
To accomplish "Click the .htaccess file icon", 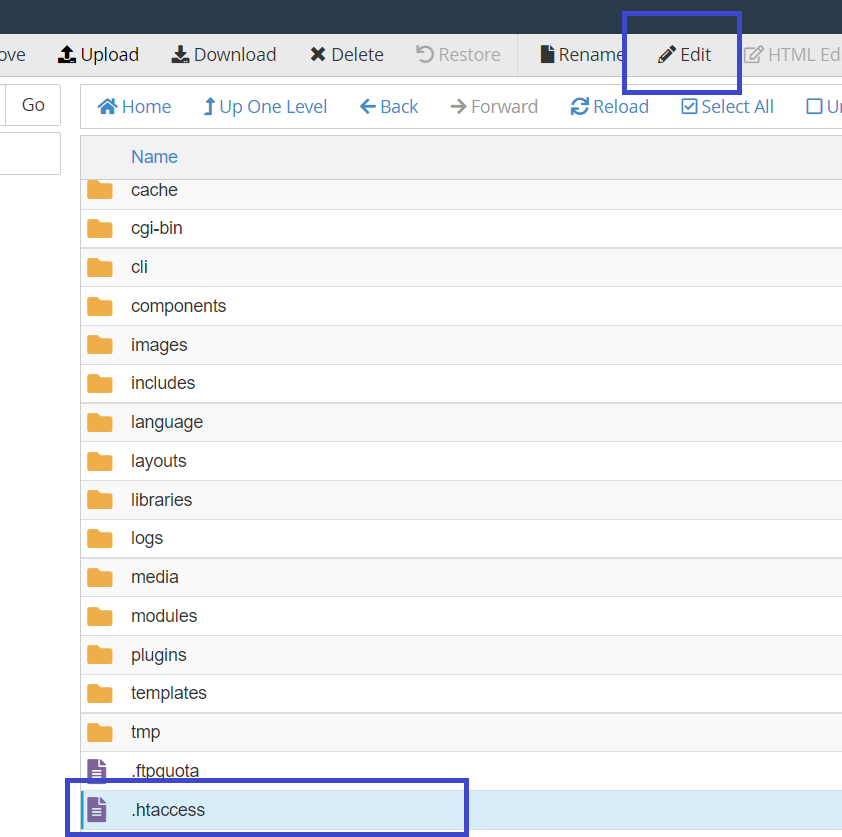I will click(x=97, y=810).
